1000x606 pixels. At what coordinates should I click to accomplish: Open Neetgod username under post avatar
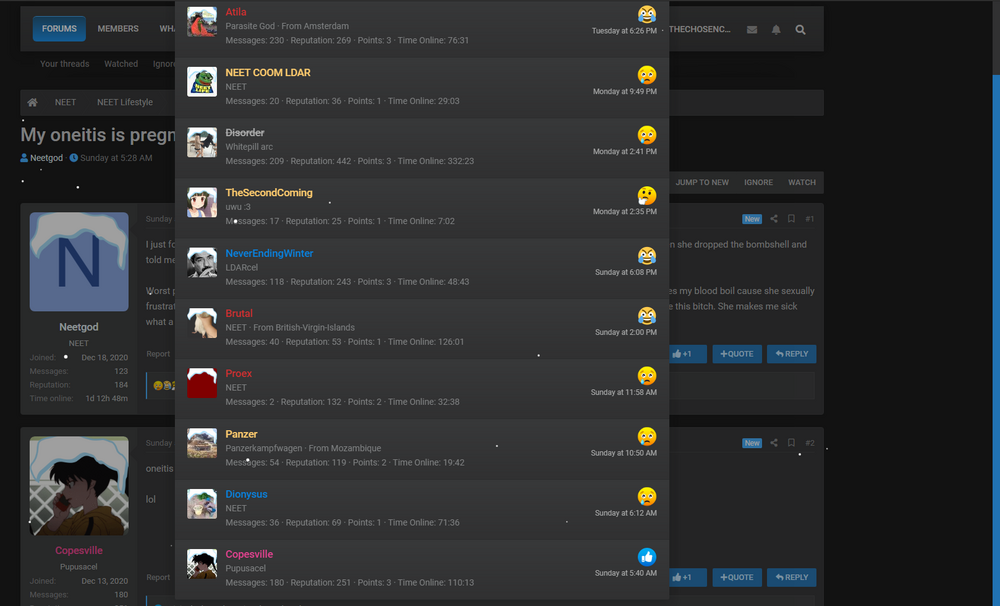coord(78,327)
